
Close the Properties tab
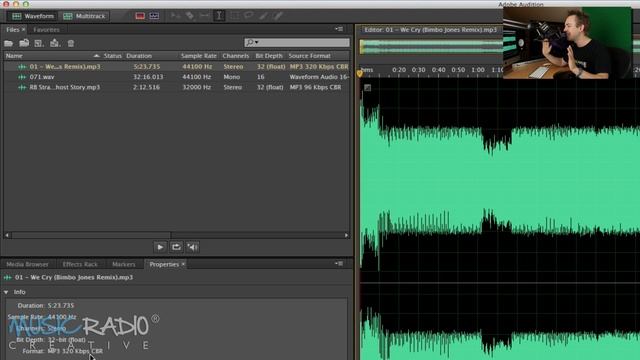coord(183,264)
